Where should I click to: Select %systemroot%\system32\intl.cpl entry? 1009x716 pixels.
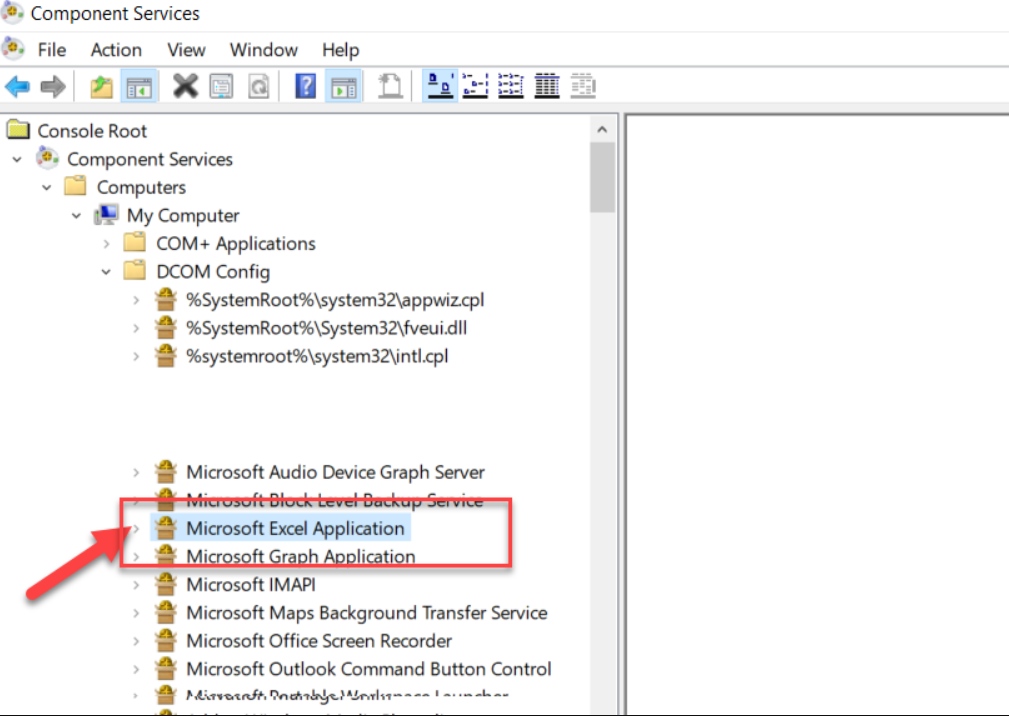pyautogui.click(x=317, y=356)
